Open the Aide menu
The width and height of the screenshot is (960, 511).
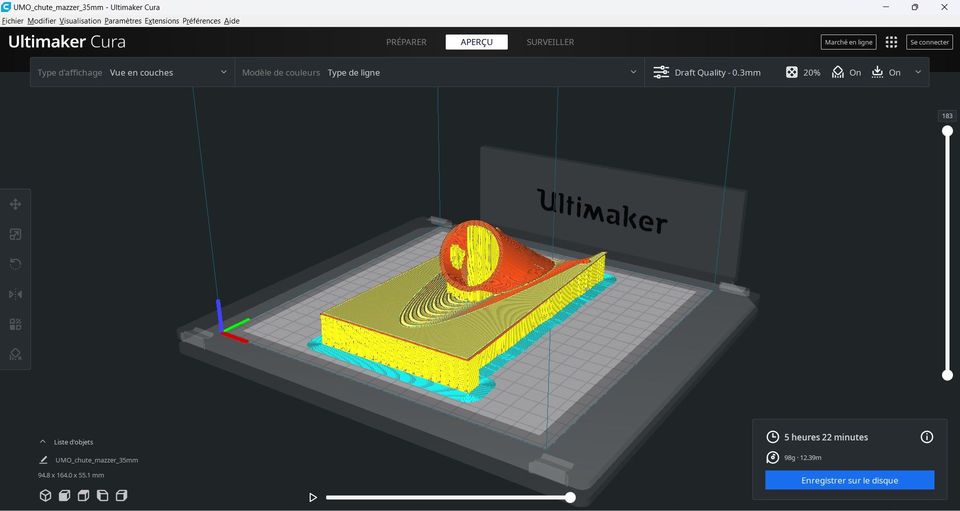coord(231,21)
